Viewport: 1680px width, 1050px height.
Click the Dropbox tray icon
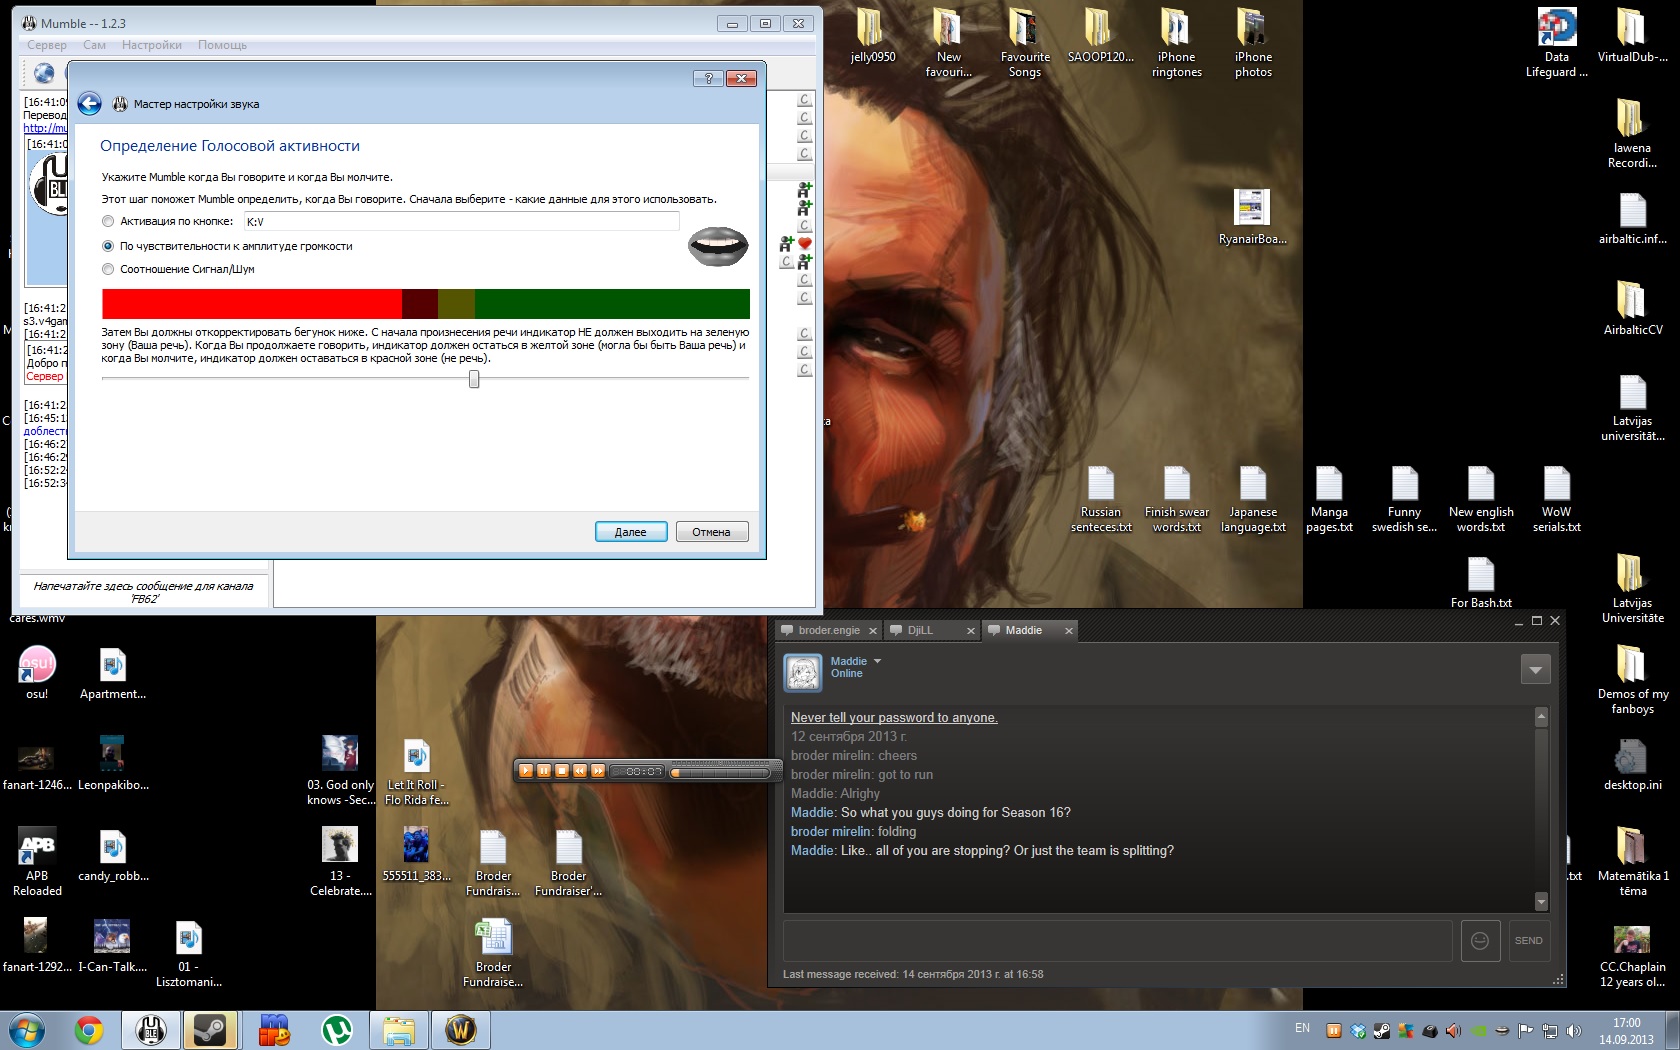point(1359,1030)
